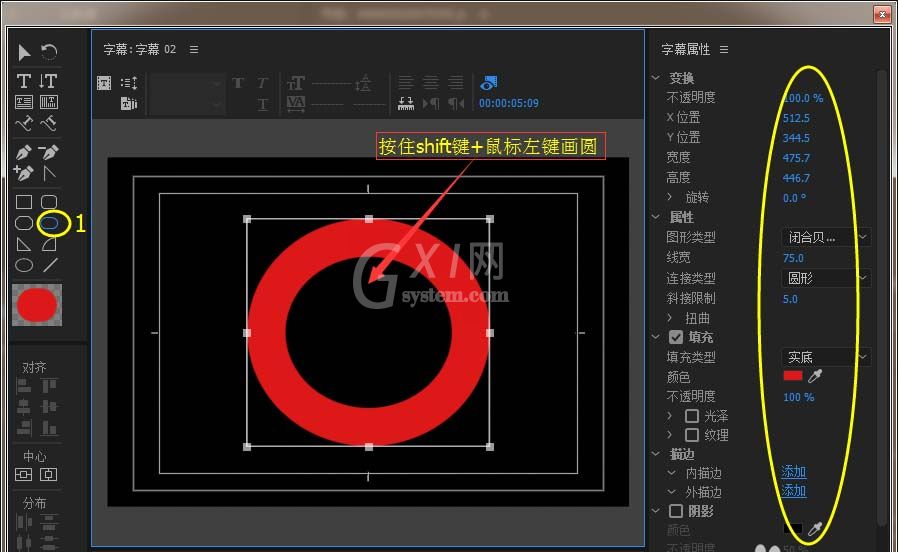Toggle italic text style
Viewport: 898px width, 552px height.
262,84
